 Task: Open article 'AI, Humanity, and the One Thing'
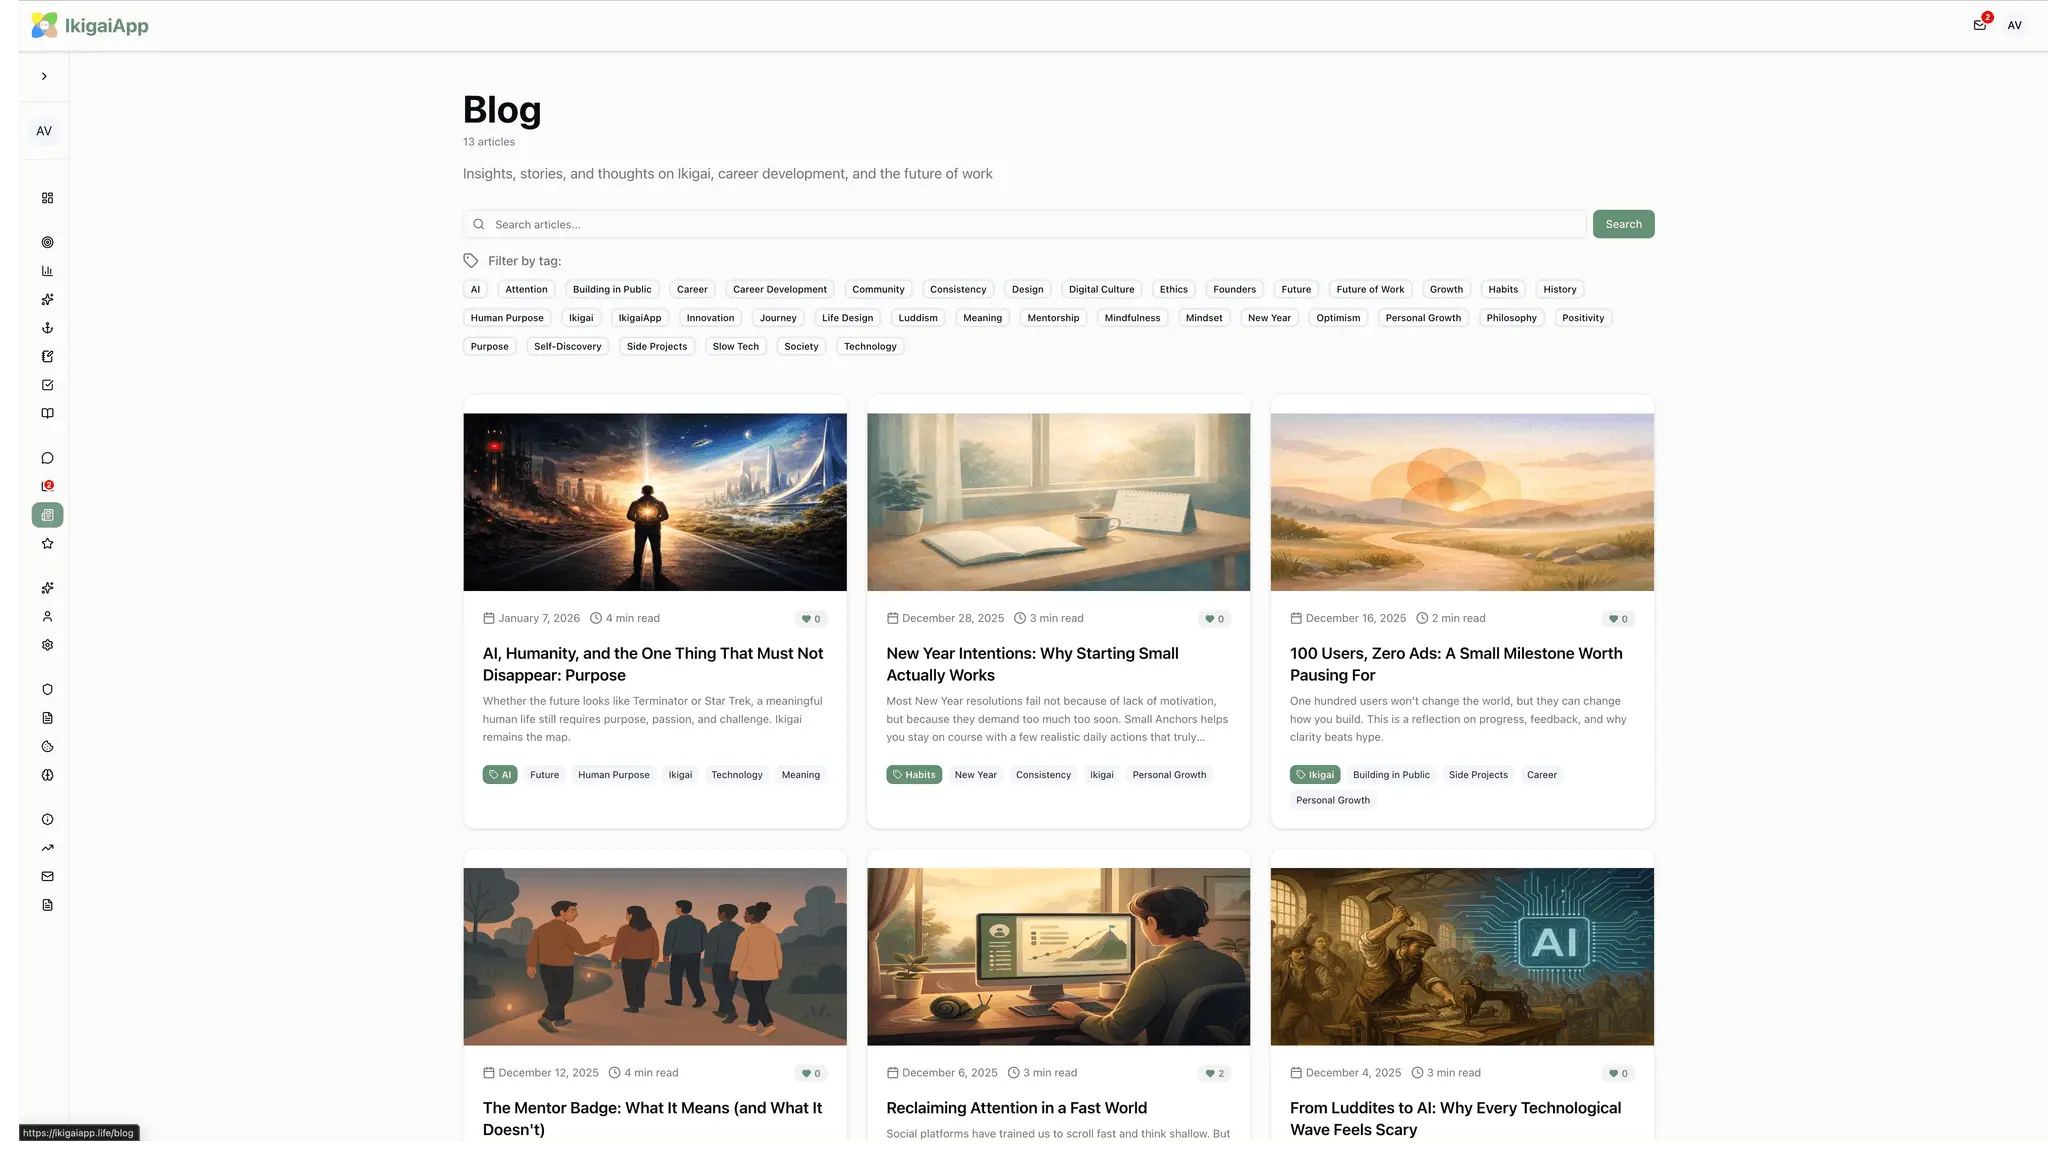(x=653, y=664)
